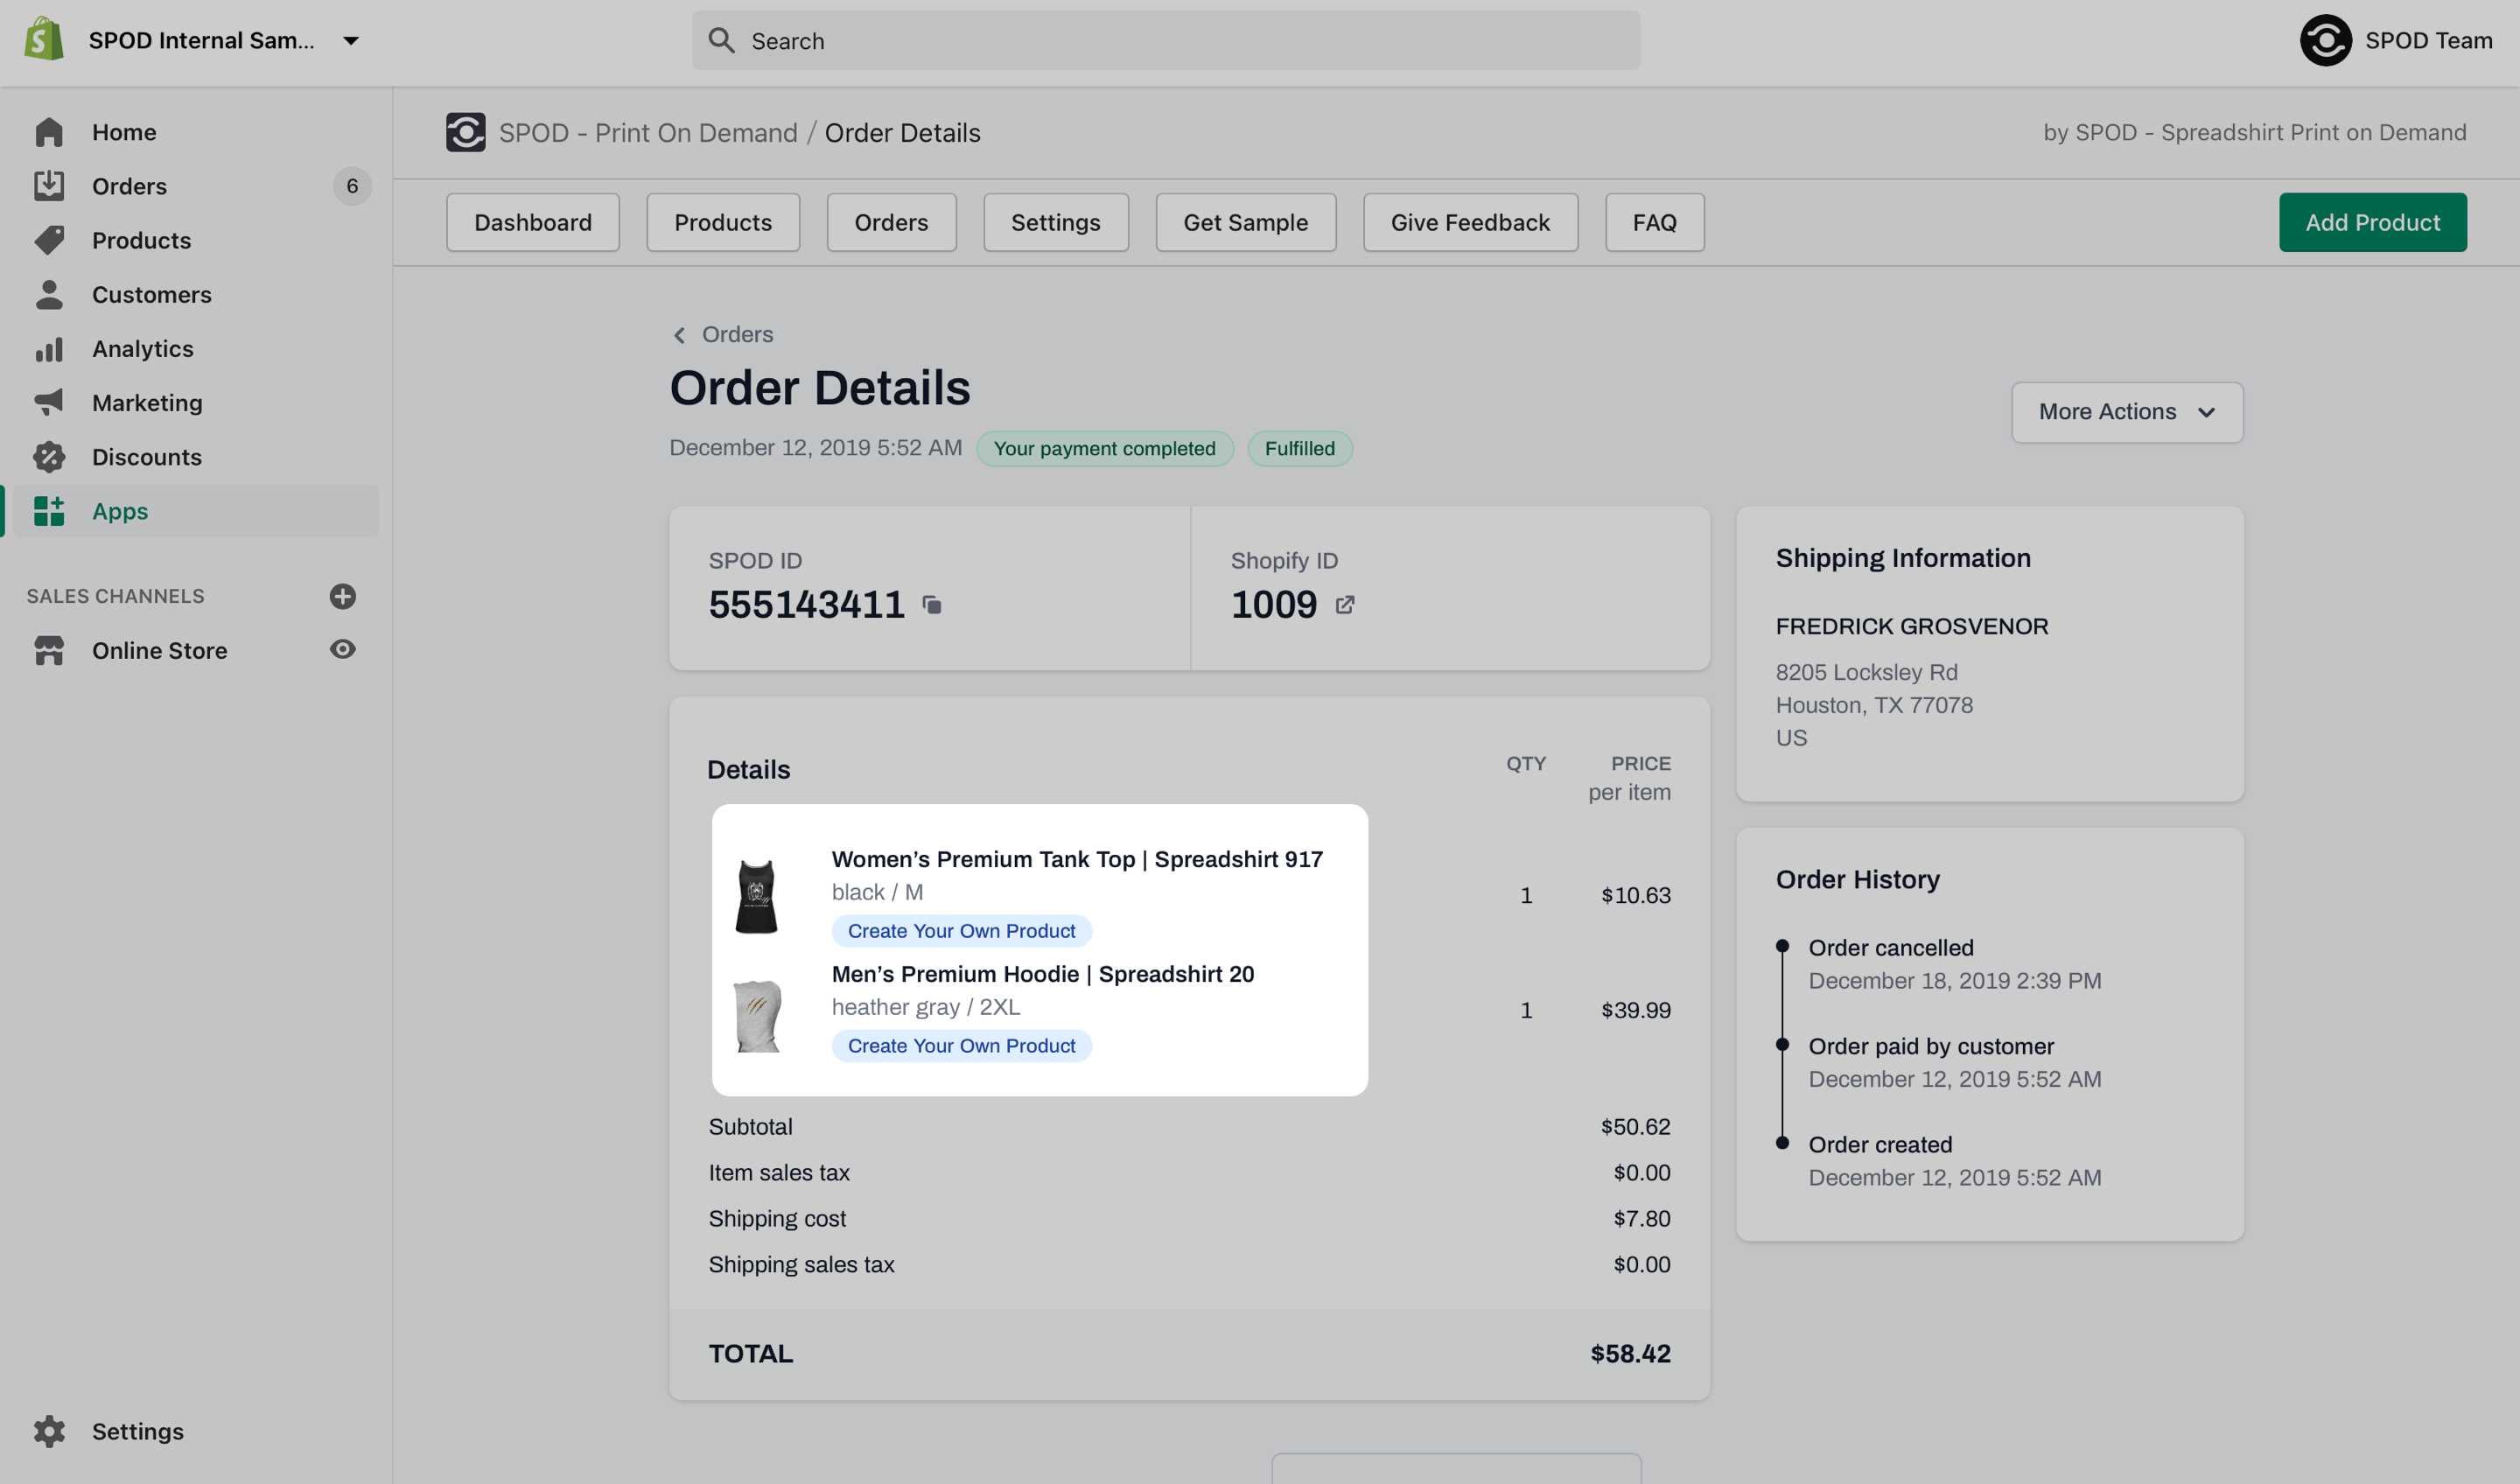Open the Dashboard tab
The width and height of the screenshot is (2520, 1484).
click(533, 222)
